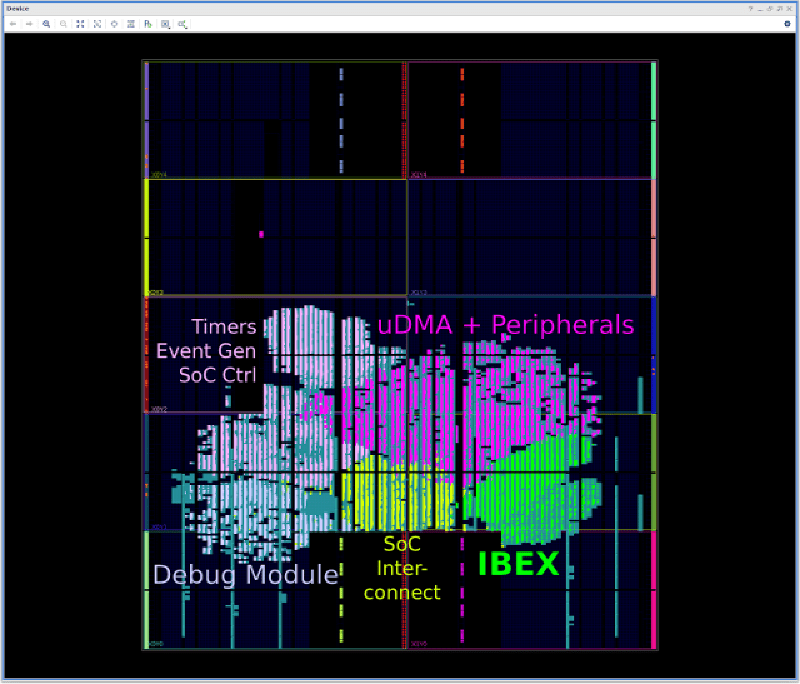Go forward to the next view position
Viewport: 800px width, 684px height.
(28, 22)
